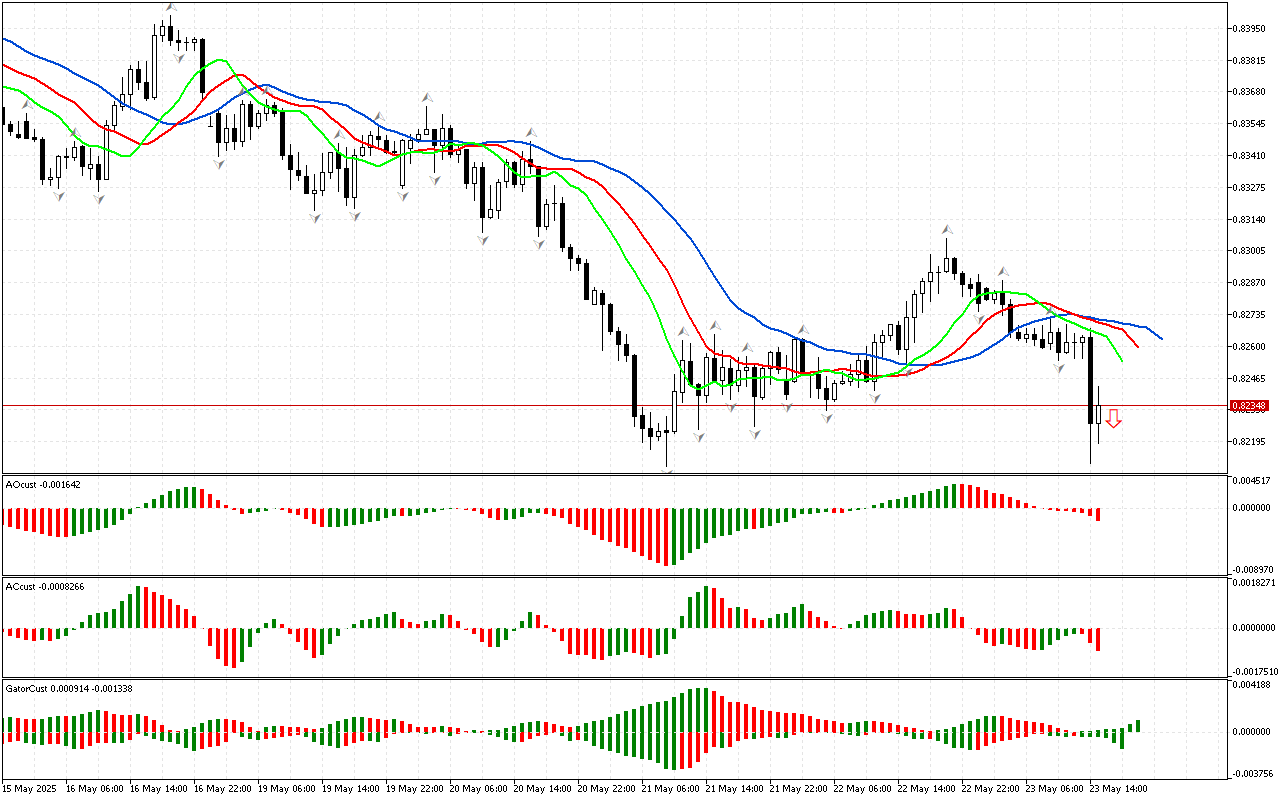Screen dimensions: 1280x800
Task: Select the fractal arrow above the highest candle
Action: [170, 7]
